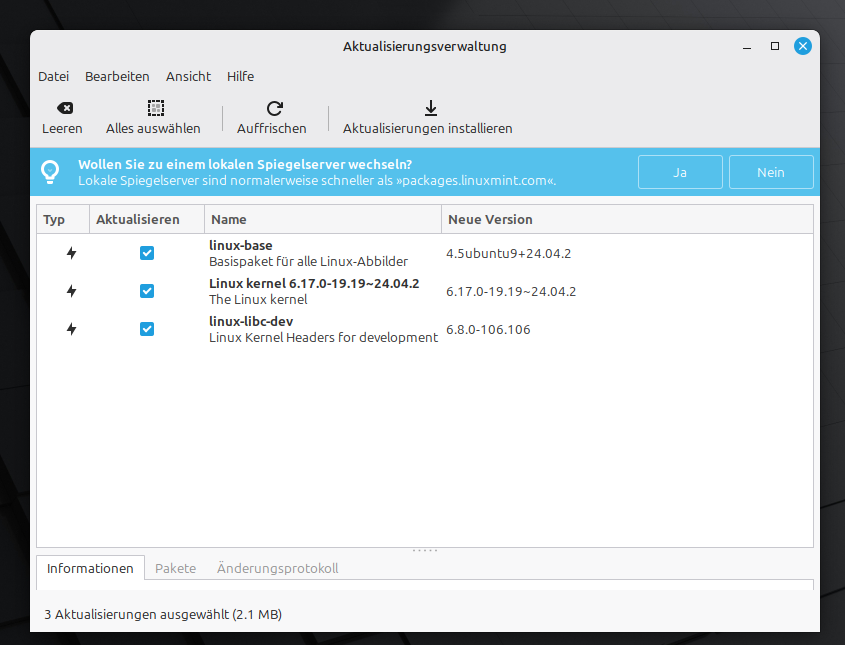845x645 pixels.
Task: Close the Aktualisierungsverwaltung window
Action: tap(803, 46)
